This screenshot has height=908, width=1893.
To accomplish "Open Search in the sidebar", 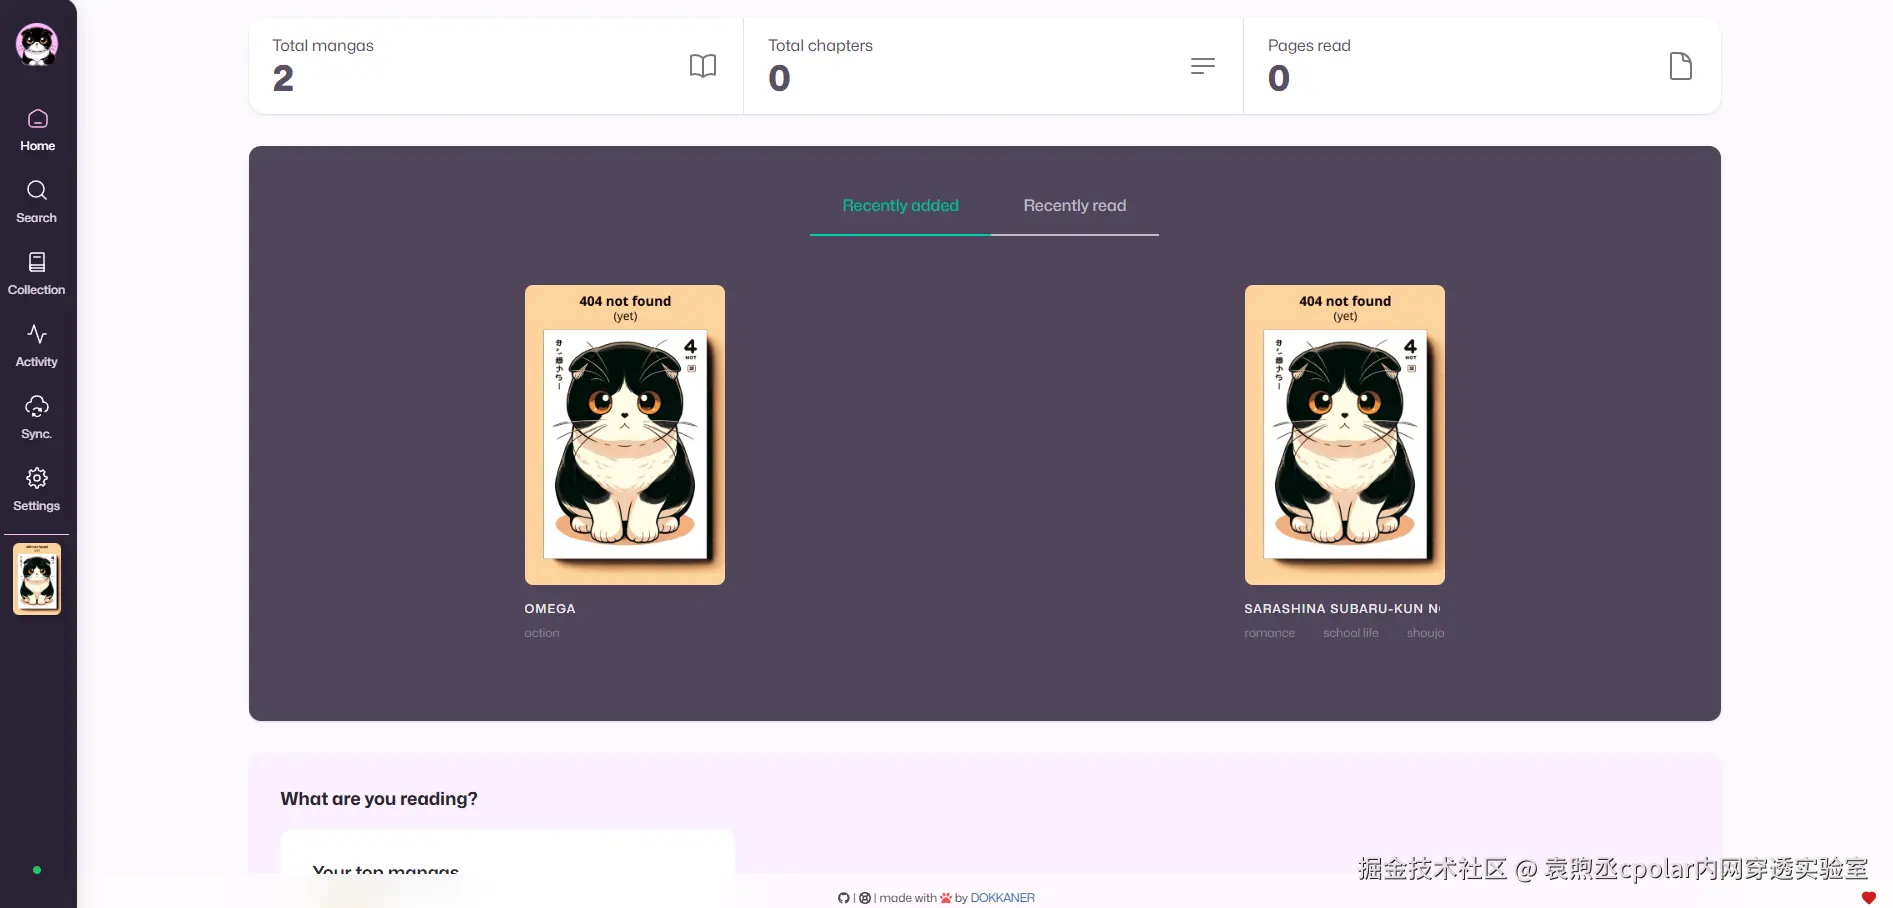I will pos(37,202).
